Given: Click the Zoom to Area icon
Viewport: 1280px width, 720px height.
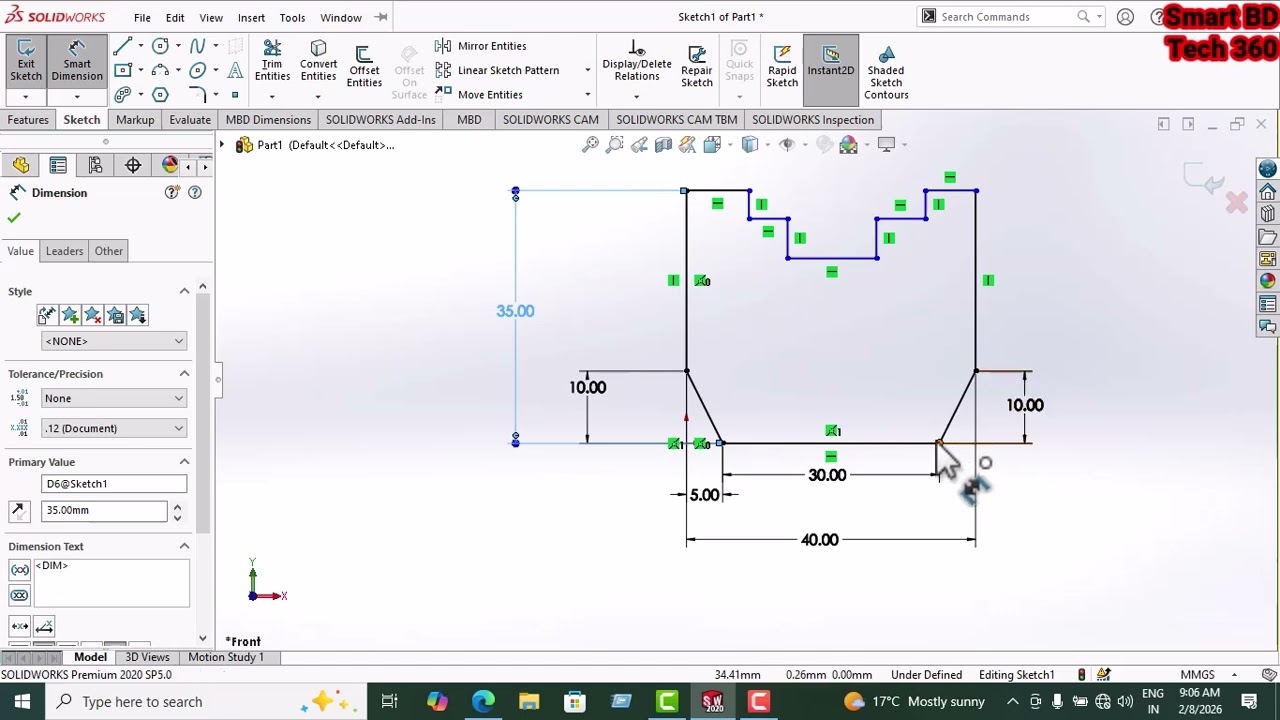Looking at the screenshot, I should pos(615,145).
